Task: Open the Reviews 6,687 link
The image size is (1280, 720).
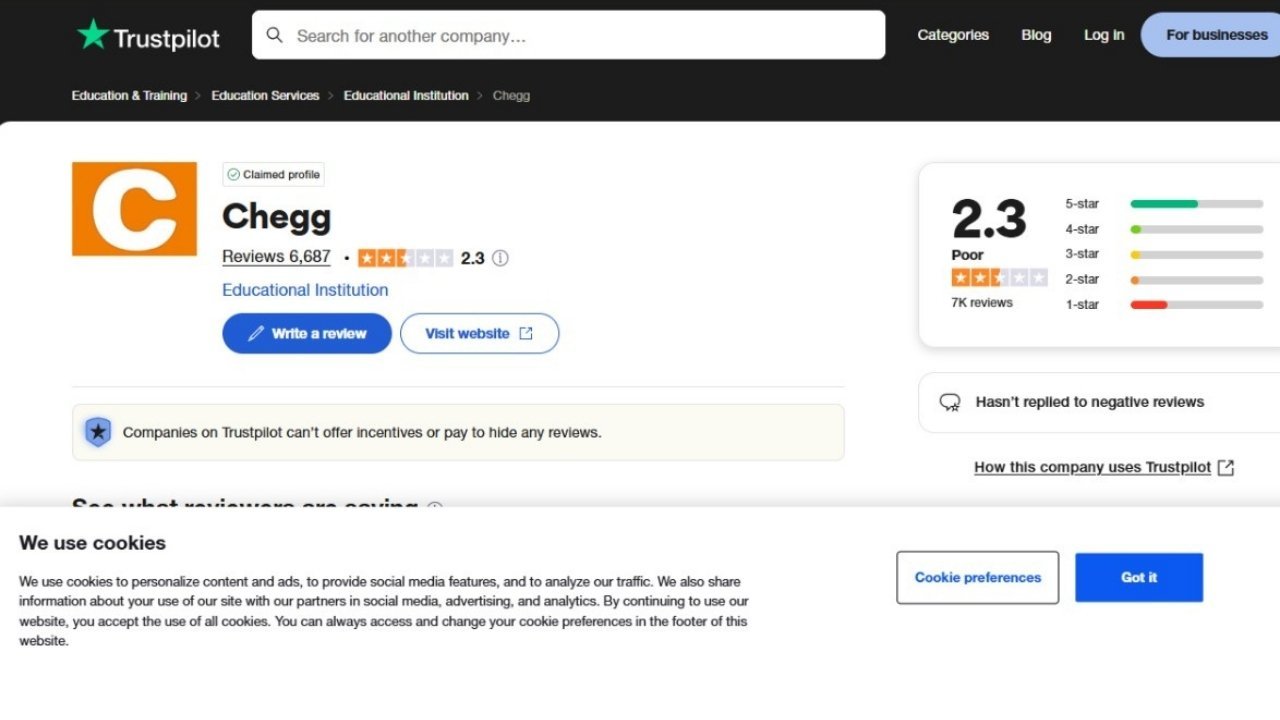Action: click(x=276, y=257)
